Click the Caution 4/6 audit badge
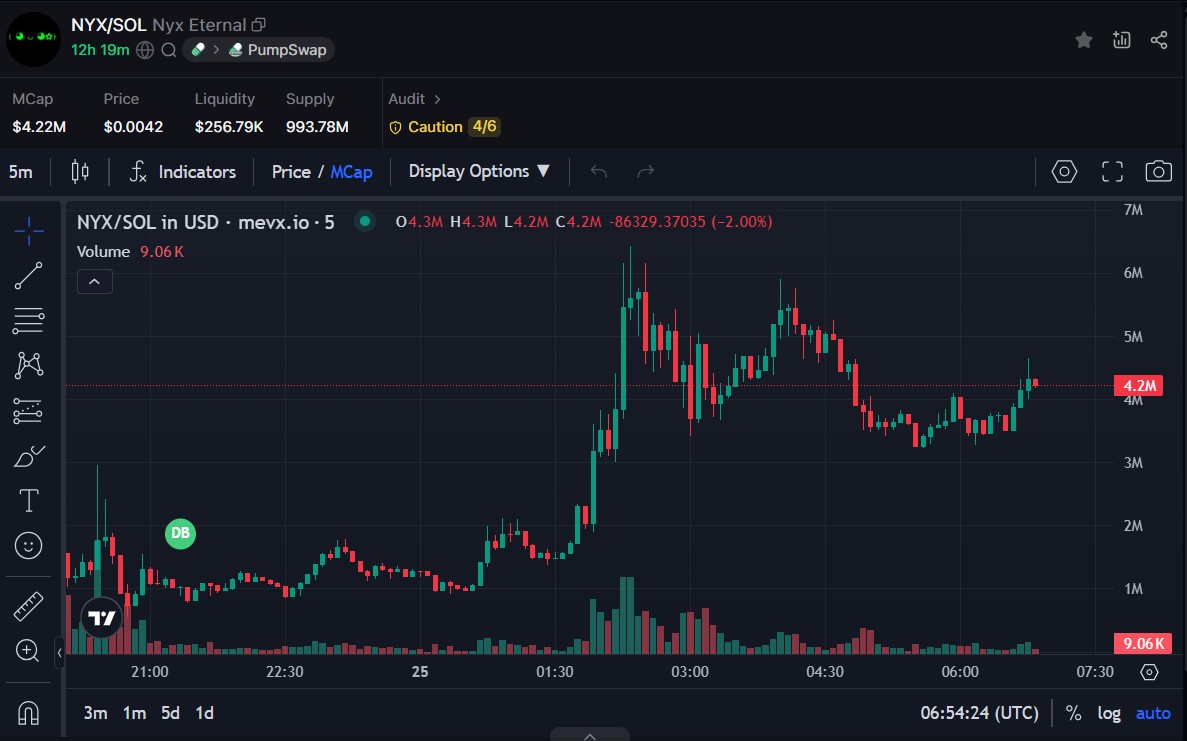Screen dimensions: 1187x741 (x=444, y=126)
